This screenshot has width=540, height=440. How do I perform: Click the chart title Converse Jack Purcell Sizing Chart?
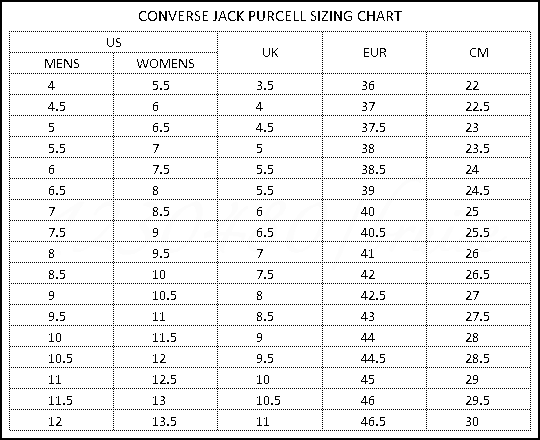pyautogui.click(x=270, y=16)
